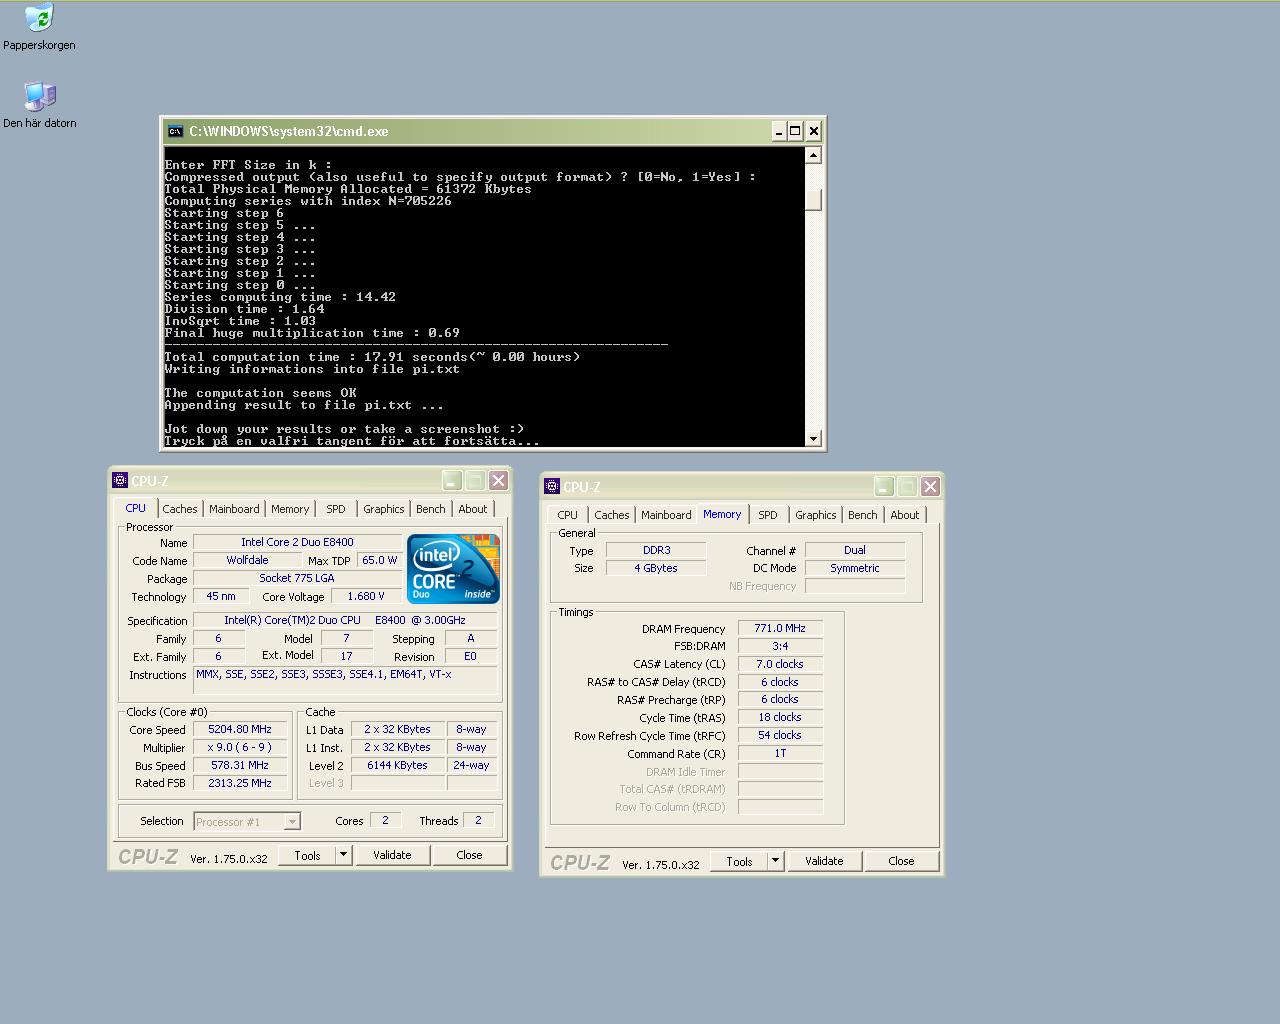Image resolution: width=1280 pixels, height=1024 pixels.
Task: Click Close button in left CPU-Z
Action: pos(469,855)
